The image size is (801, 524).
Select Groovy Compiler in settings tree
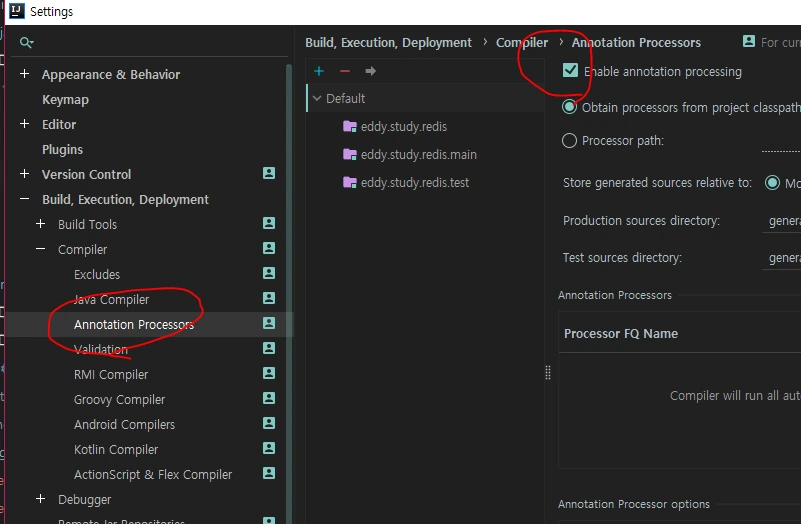(119, 399)
